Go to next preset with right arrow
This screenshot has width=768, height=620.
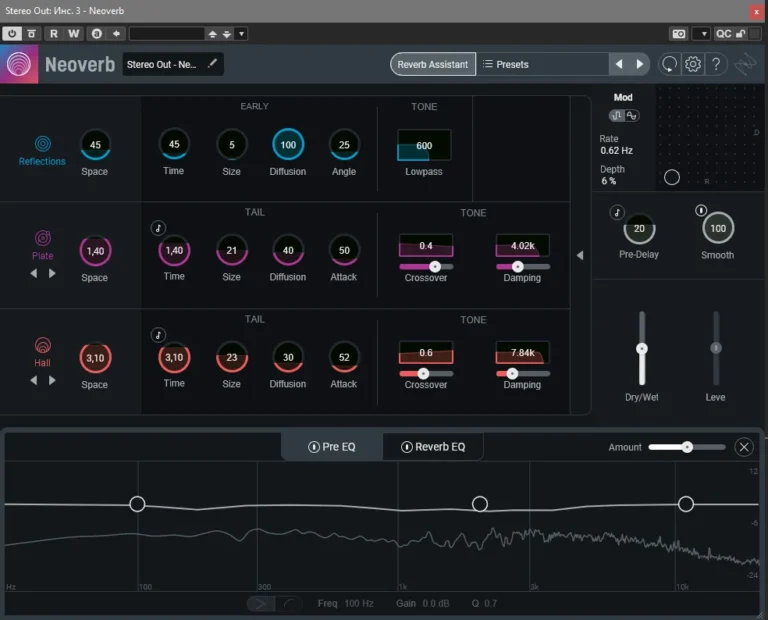[640, 64]
